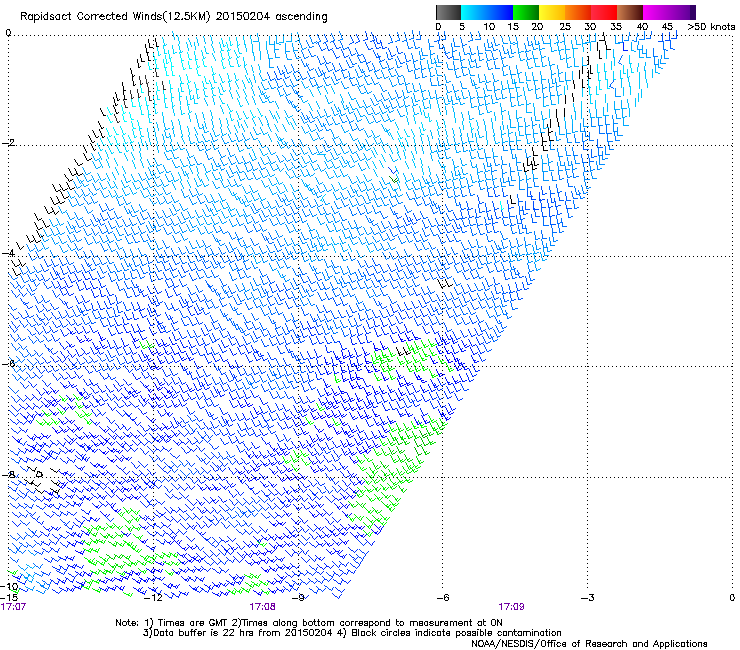Click the magenta 40-45 knots color swatch
The width and height of the screenshot is (740, 650).
(656, 12)
